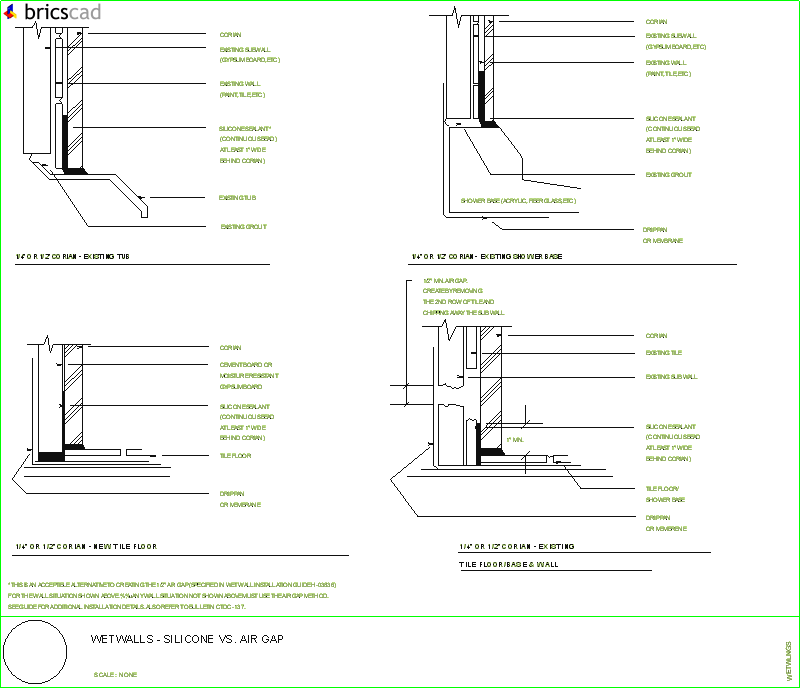
Task: Select the title '1/4" OR 1/2" CORIAN - NEW TILE FLOOR'
Action: click(x=86, y=547)
